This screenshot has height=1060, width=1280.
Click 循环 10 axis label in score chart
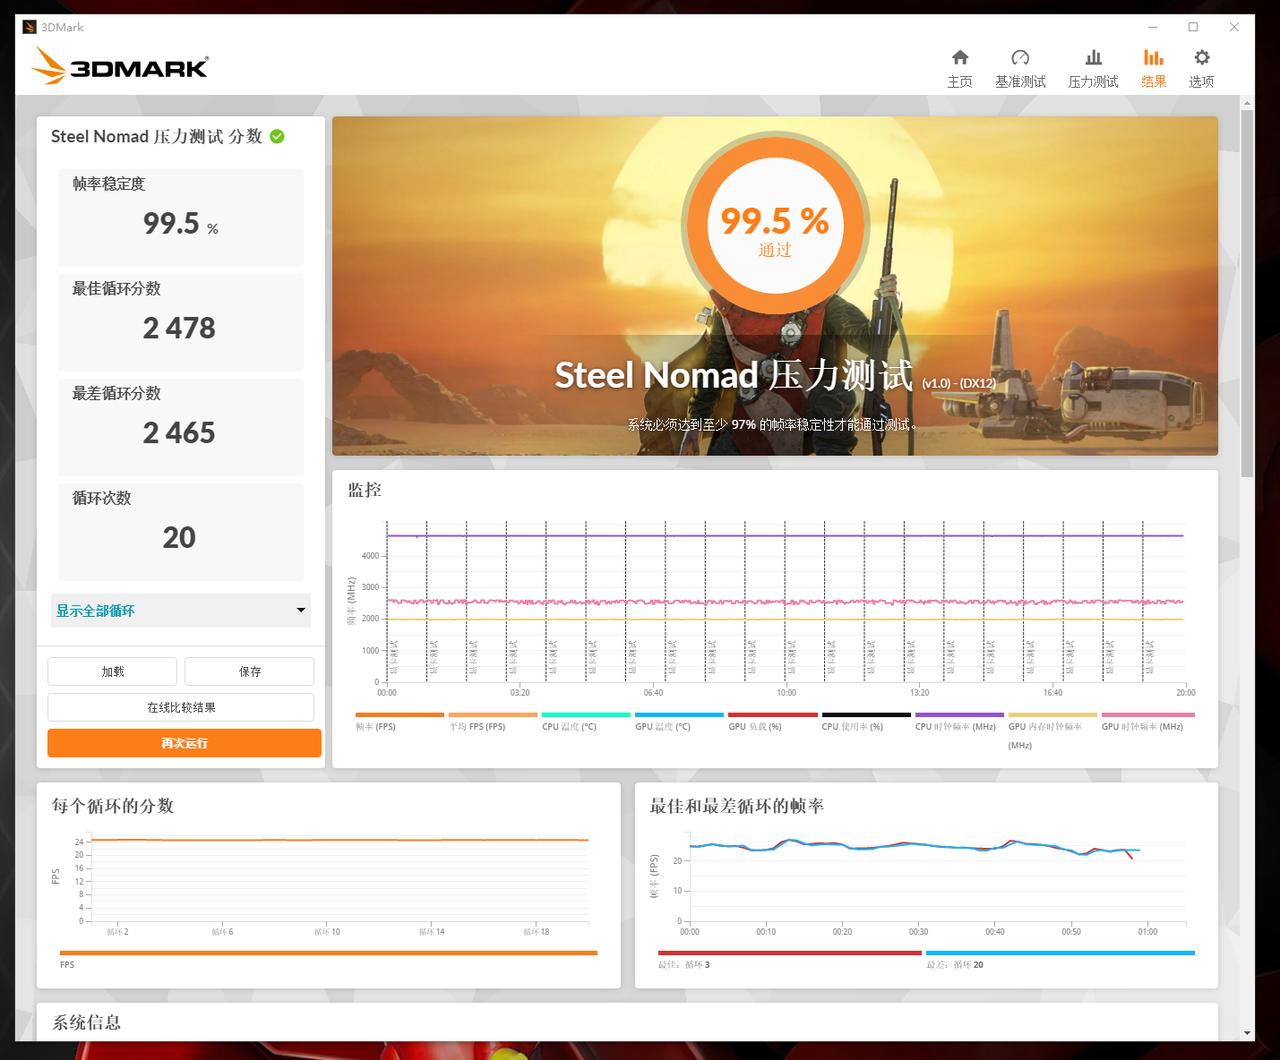327,931
